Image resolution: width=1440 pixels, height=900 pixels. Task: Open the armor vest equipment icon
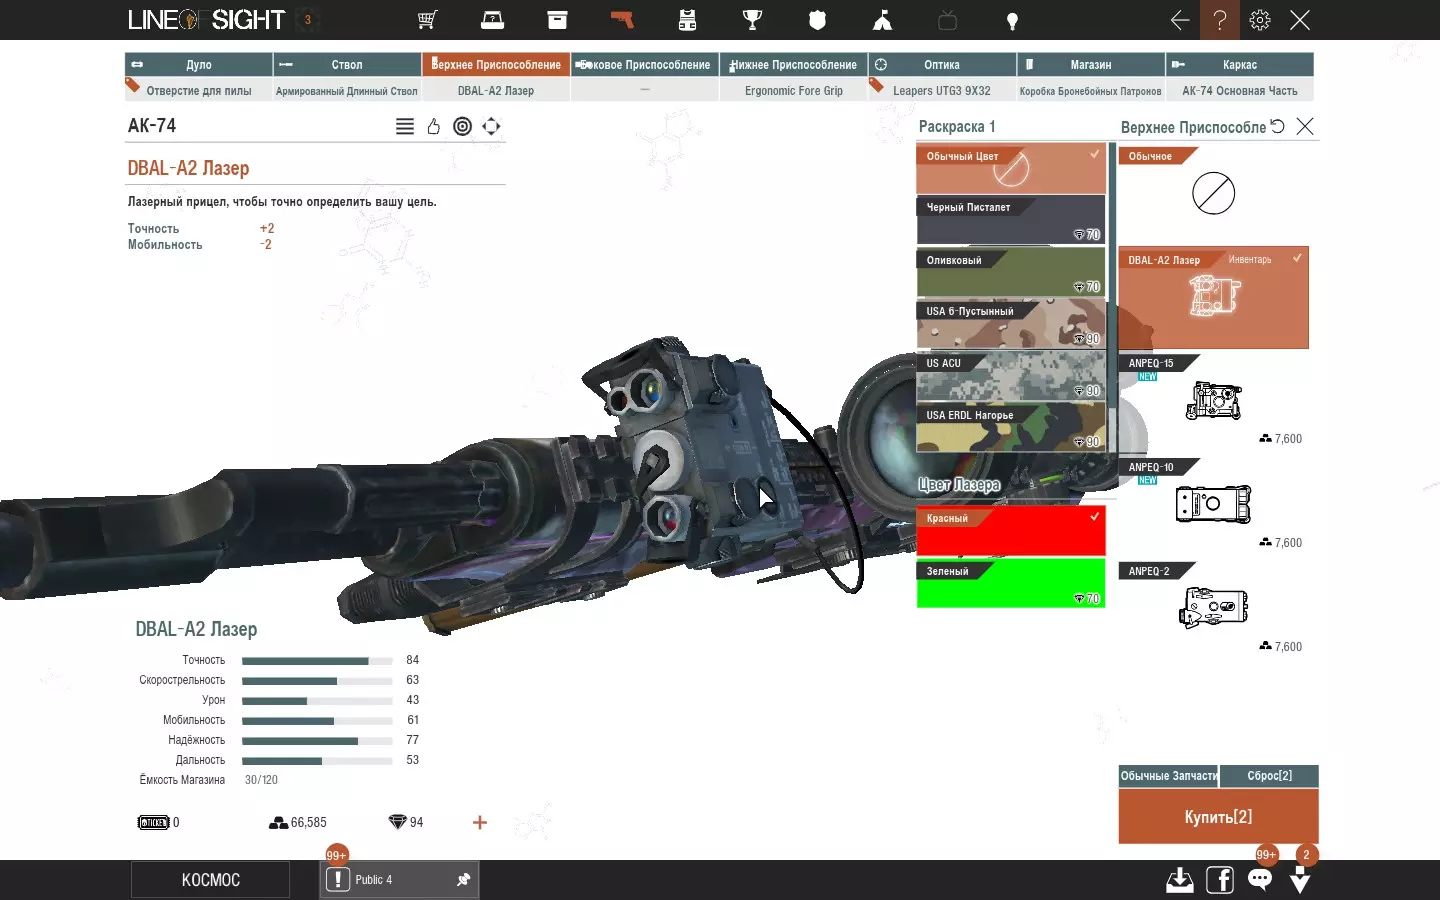(x=687, y=20)
